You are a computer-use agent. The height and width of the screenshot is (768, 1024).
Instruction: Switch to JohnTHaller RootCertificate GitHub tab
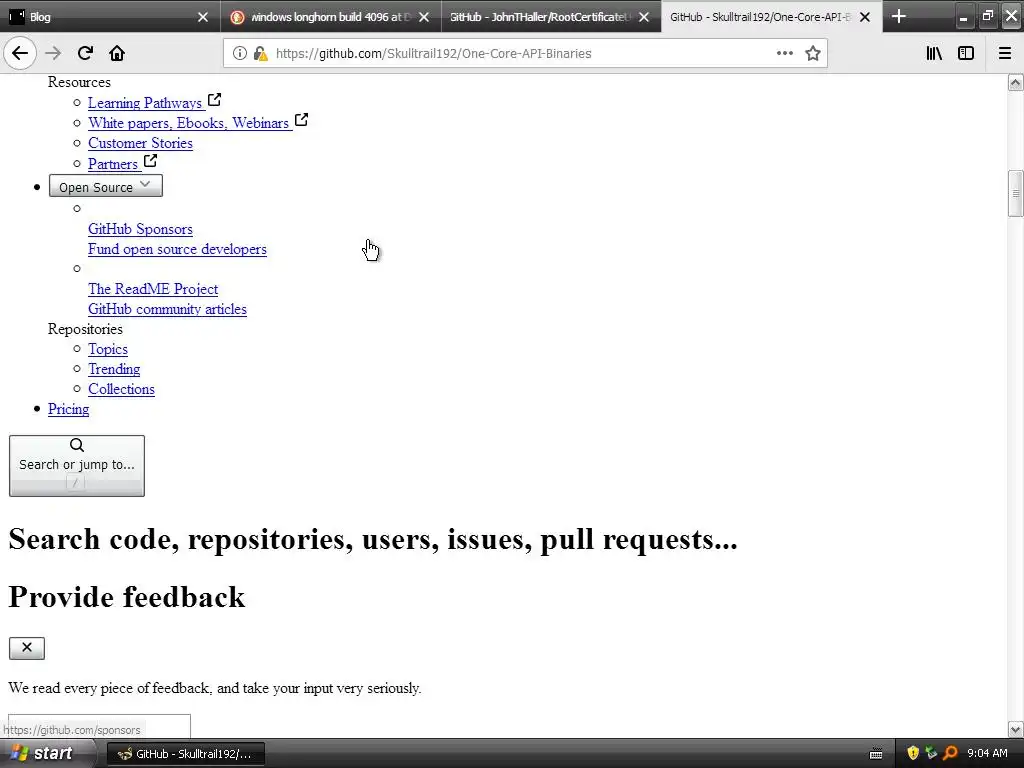point(541,17)
